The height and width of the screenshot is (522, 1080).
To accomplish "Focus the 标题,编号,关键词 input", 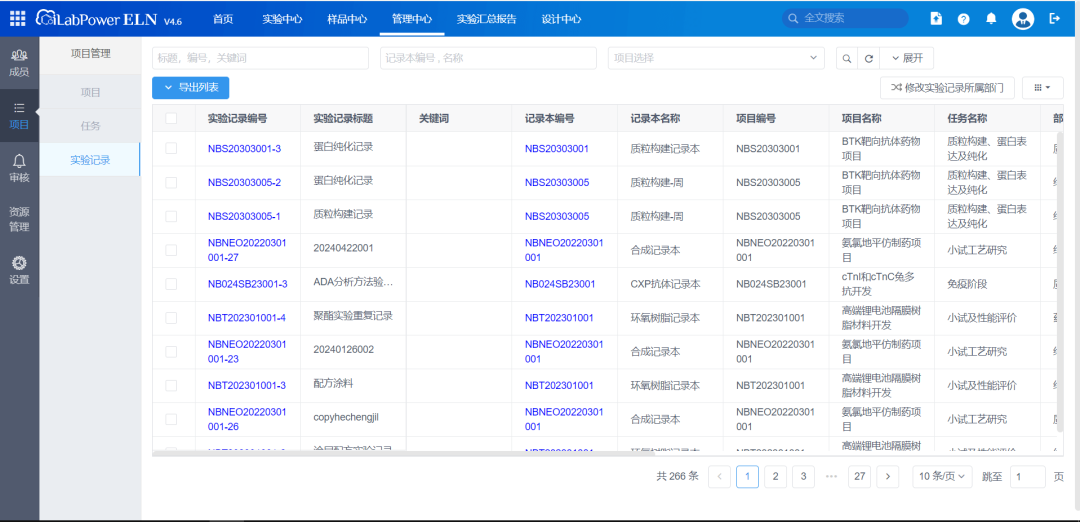I will click(261, 59).
